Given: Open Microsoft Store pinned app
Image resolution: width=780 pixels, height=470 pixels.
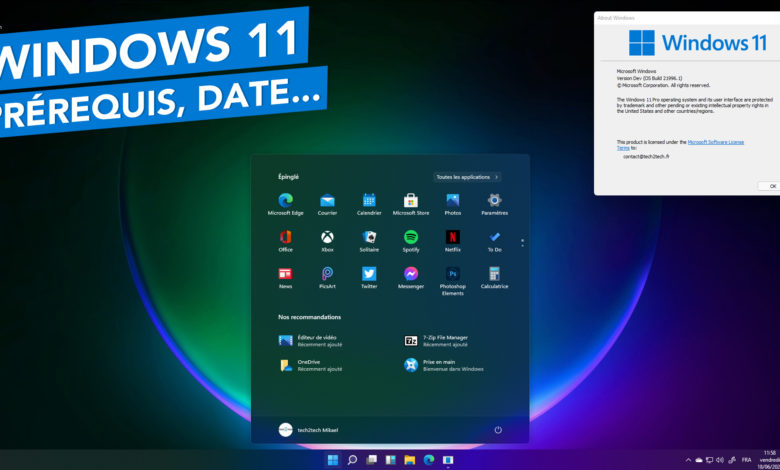Looking at the screenshot, I should tap(411, 204).
